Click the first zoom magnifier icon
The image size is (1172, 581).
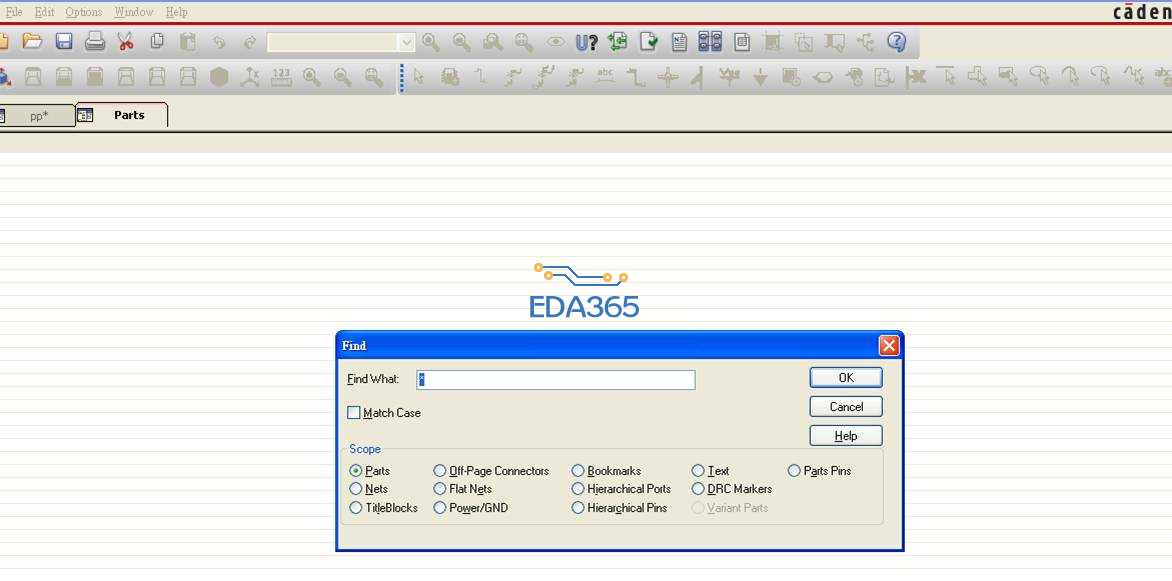tap(431, 42)
